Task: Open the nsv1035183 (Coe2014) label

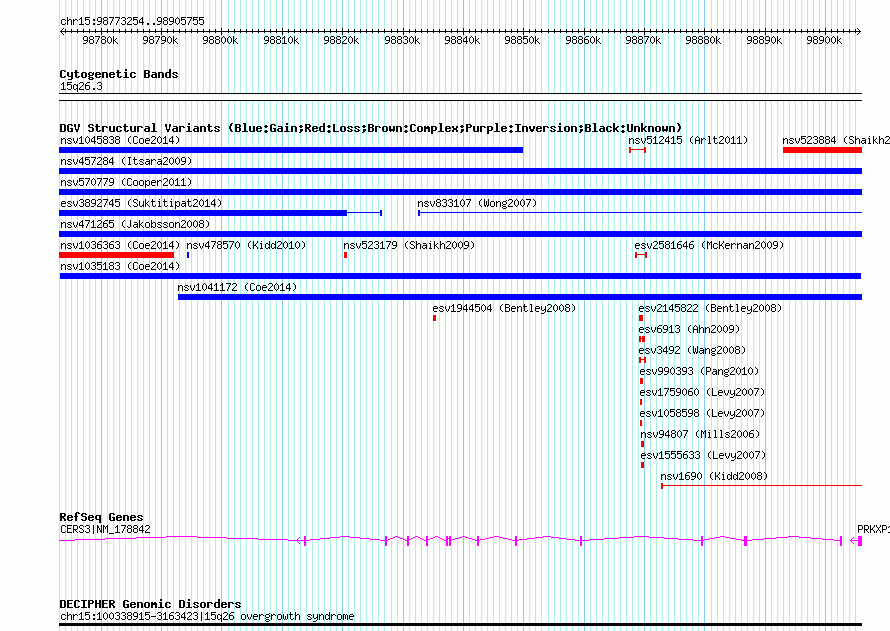Action: pyautogui.click(x=120, y=266)
